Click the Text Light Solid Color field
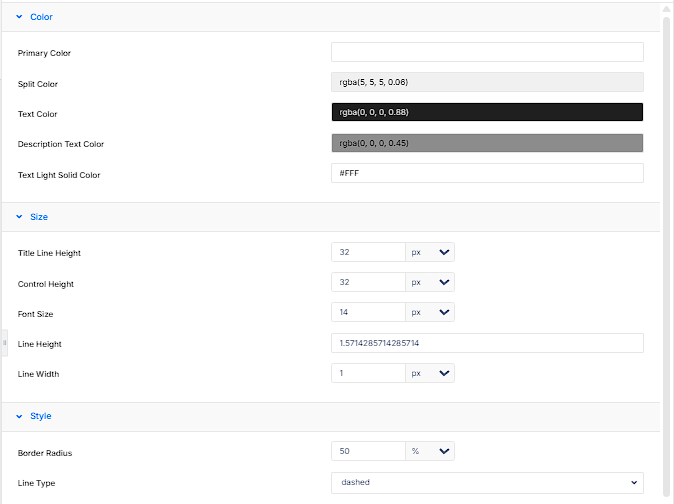 pos(487,173)
